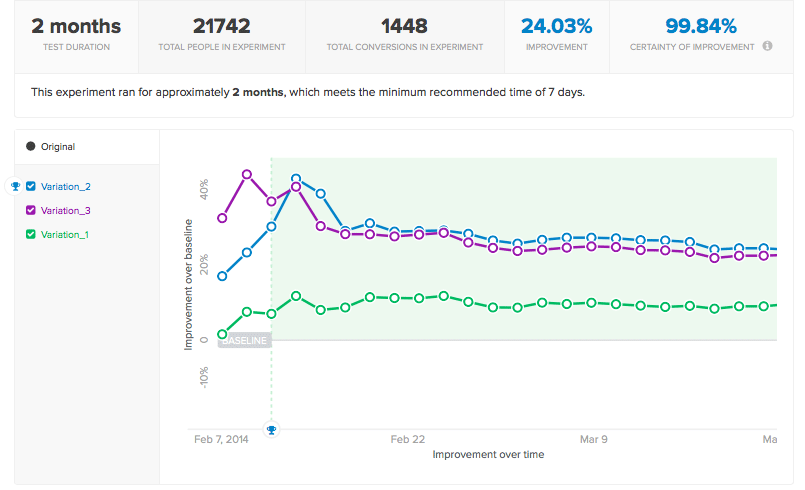The height and width of the screenshot is (490, 805).
Task: Click the highest purple Variation_3 data point
Action: point(247,175)
